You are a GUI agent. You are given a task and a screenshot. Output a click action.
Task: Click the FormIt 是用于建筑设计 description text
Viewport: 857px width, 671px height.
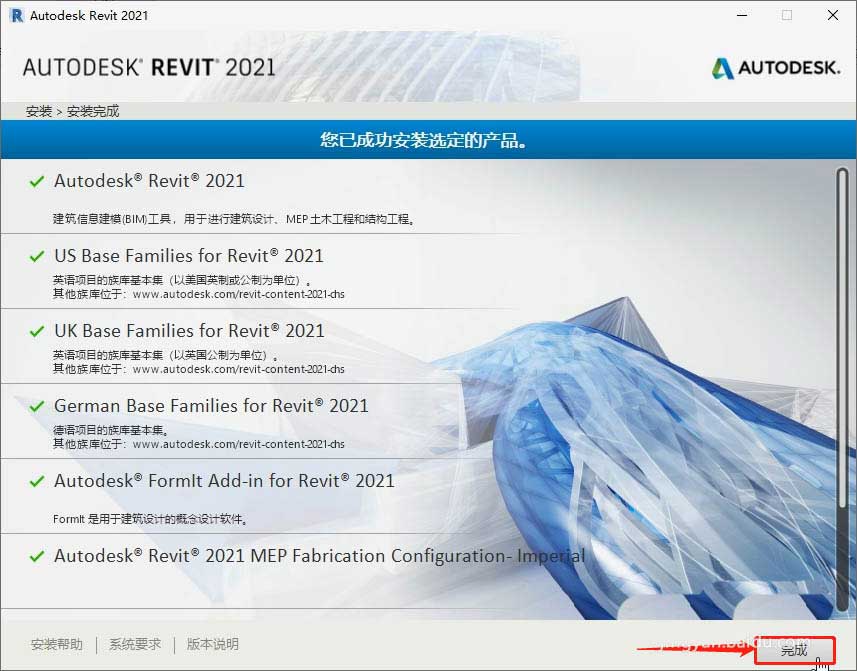tap(151, 519)
